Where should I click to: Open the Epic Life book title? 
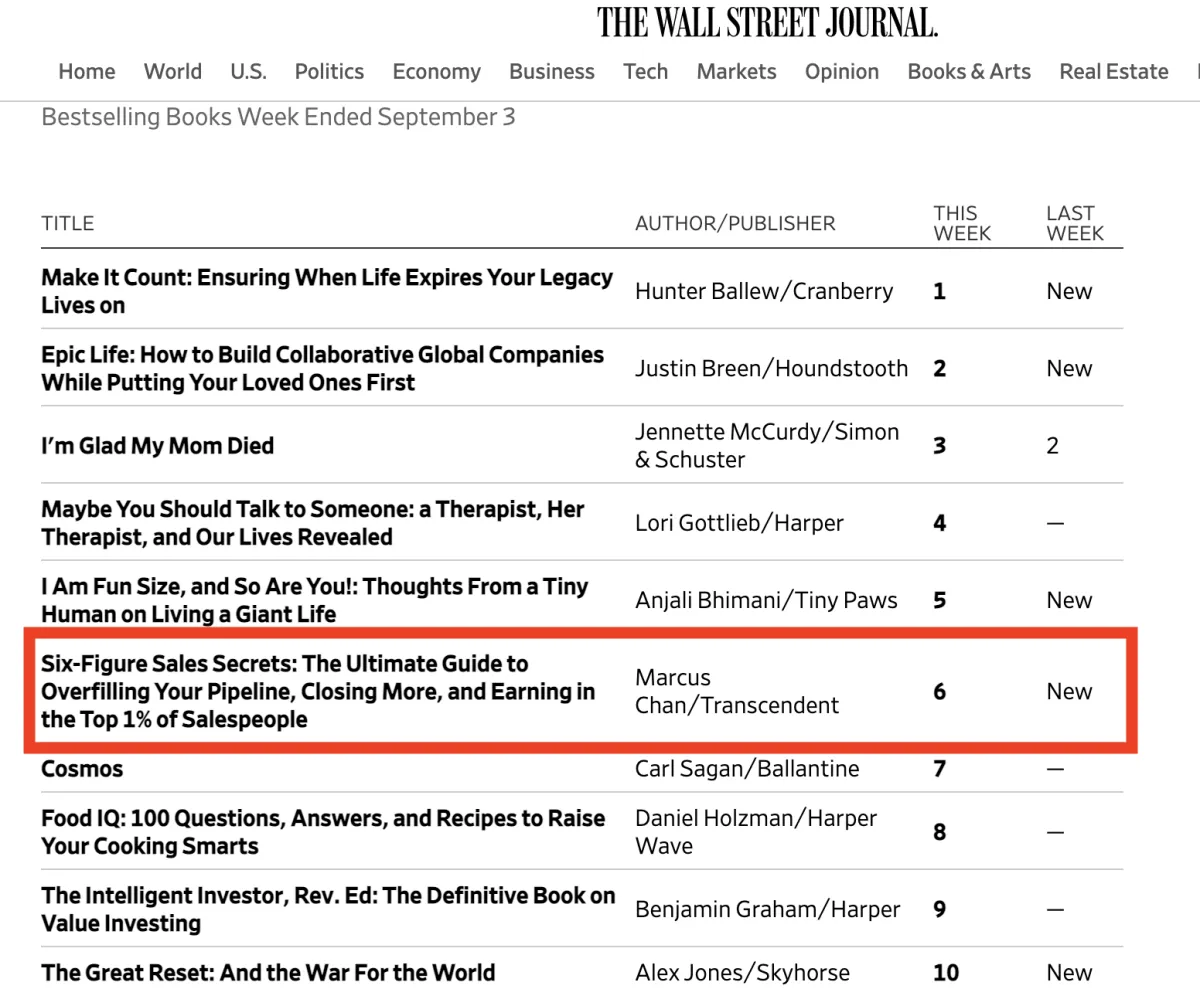[x=323, y=368]
